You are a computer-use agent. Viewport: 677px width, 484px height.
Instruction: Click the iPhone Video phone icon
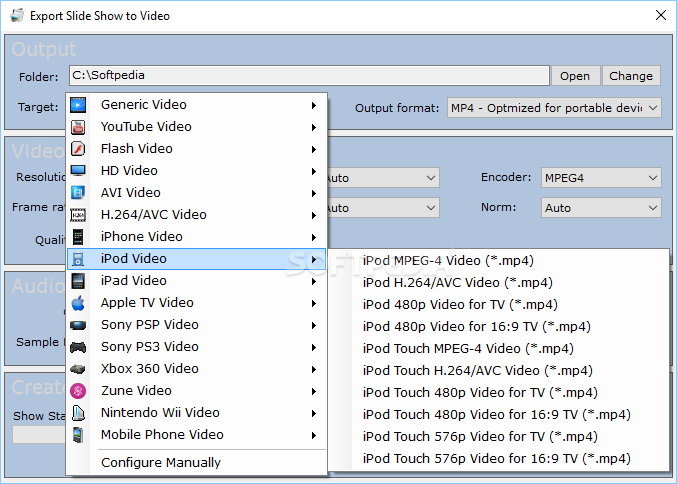[78, 237]
